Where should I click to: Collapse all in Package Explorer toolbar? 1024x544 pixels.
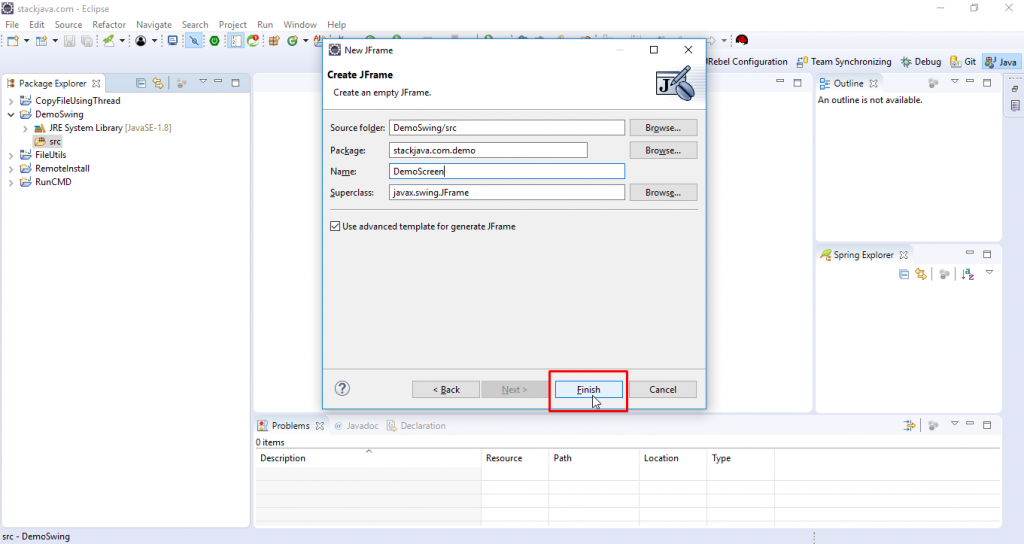(140, 83)
